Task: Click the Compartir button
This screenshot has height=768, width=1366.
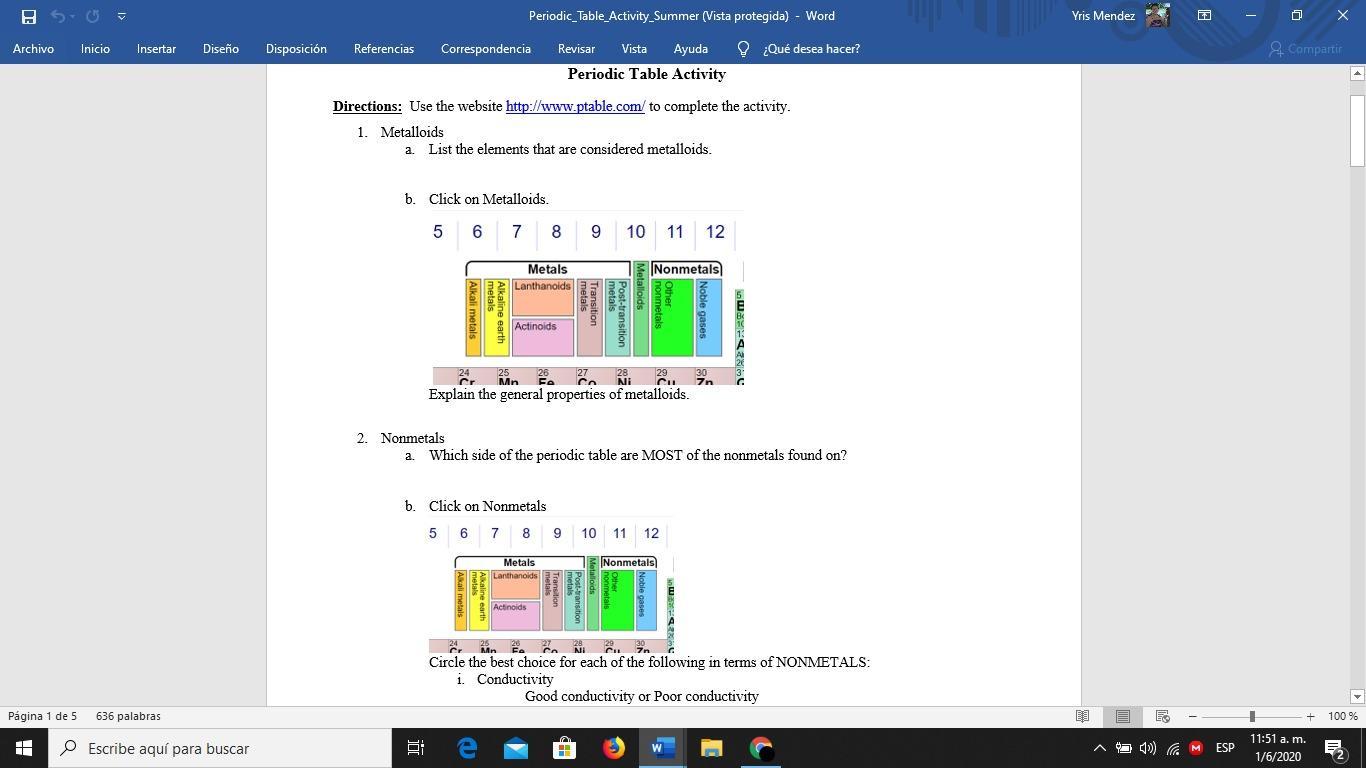Action: [1307, 49]
